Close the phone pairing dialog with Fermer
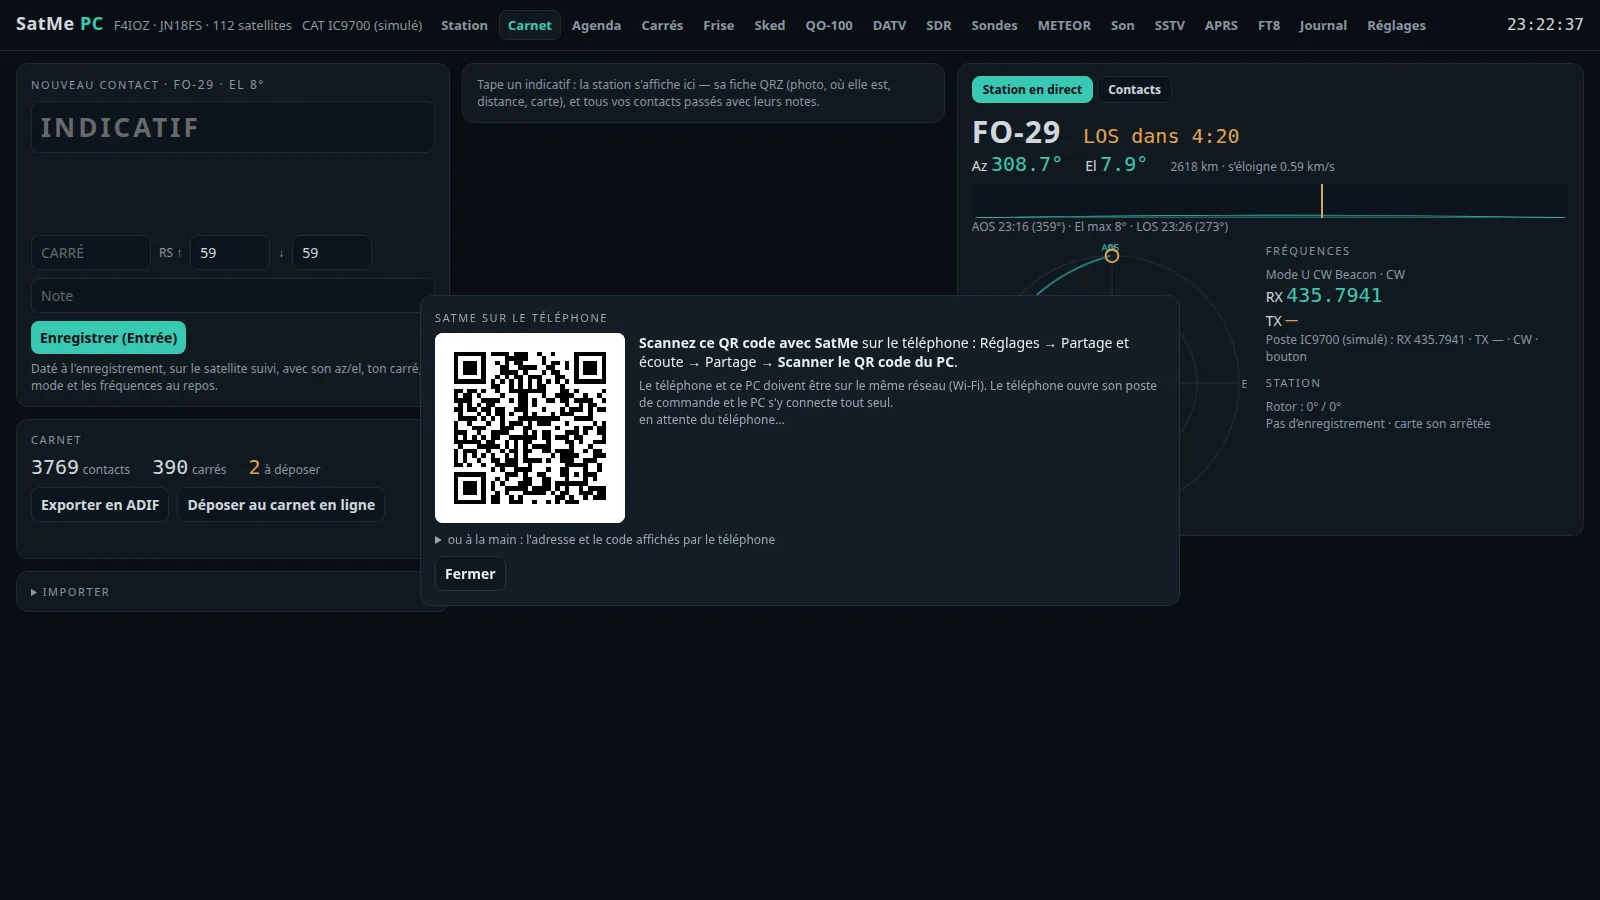 470,574
